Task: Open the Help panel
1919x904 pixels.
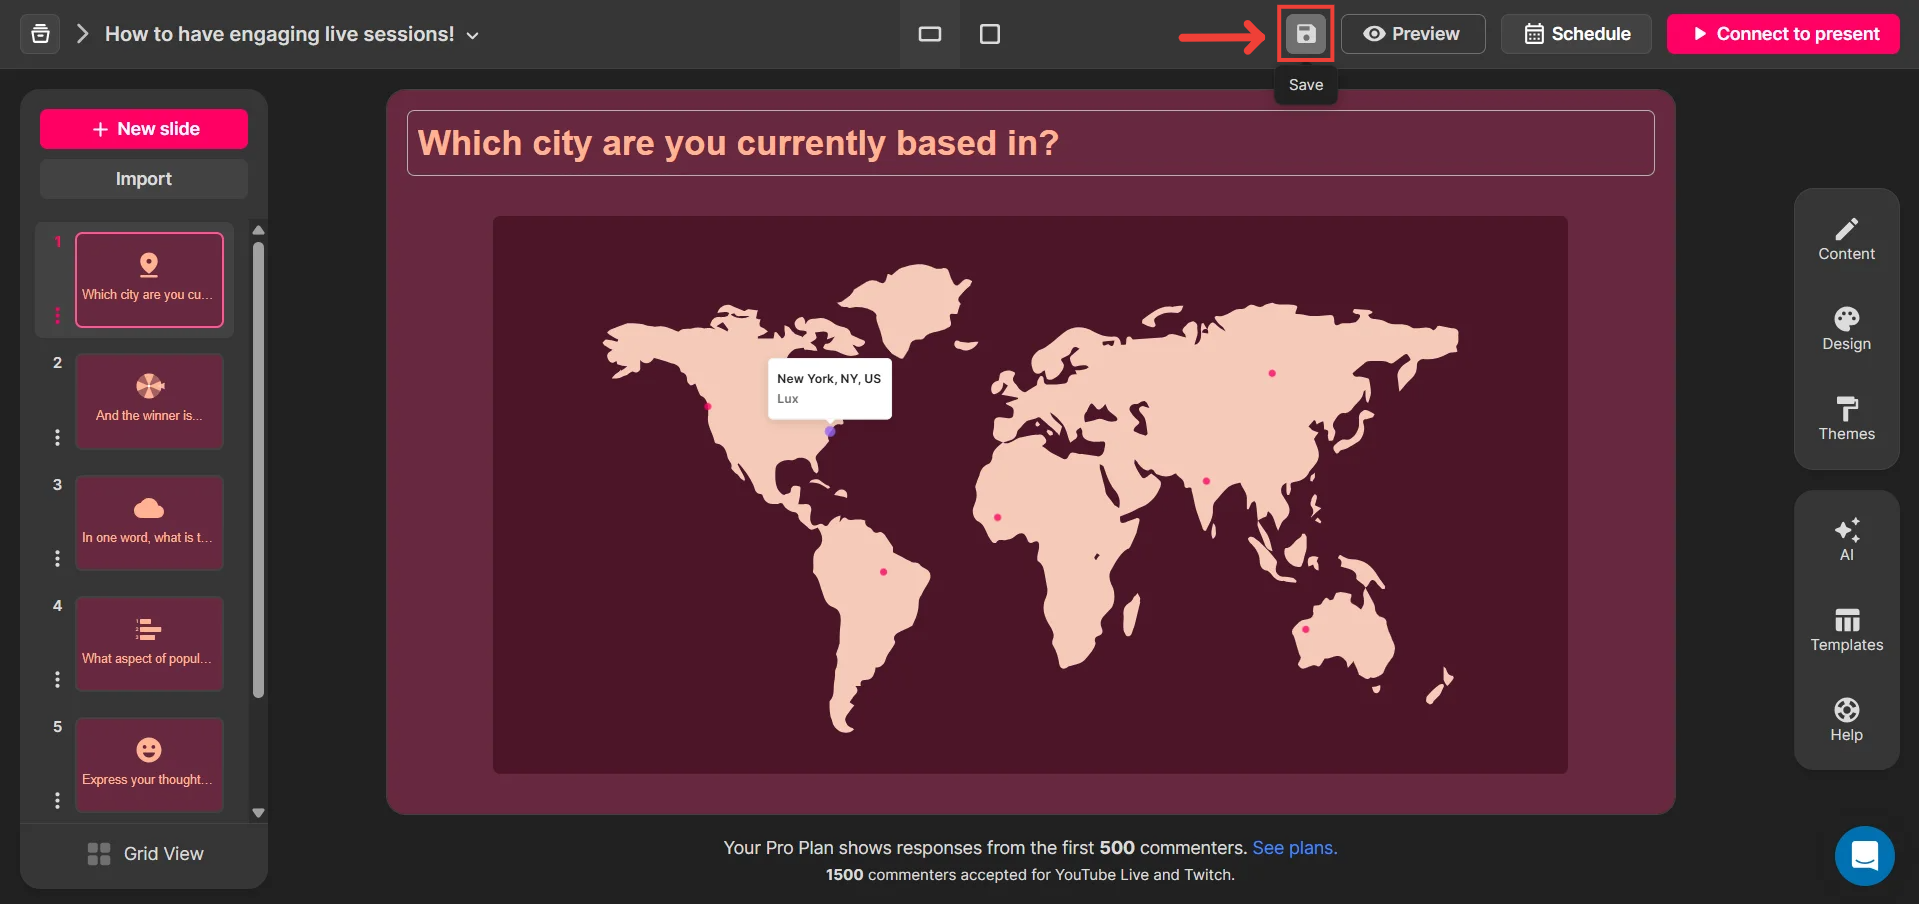Action: pos(1846,721)
